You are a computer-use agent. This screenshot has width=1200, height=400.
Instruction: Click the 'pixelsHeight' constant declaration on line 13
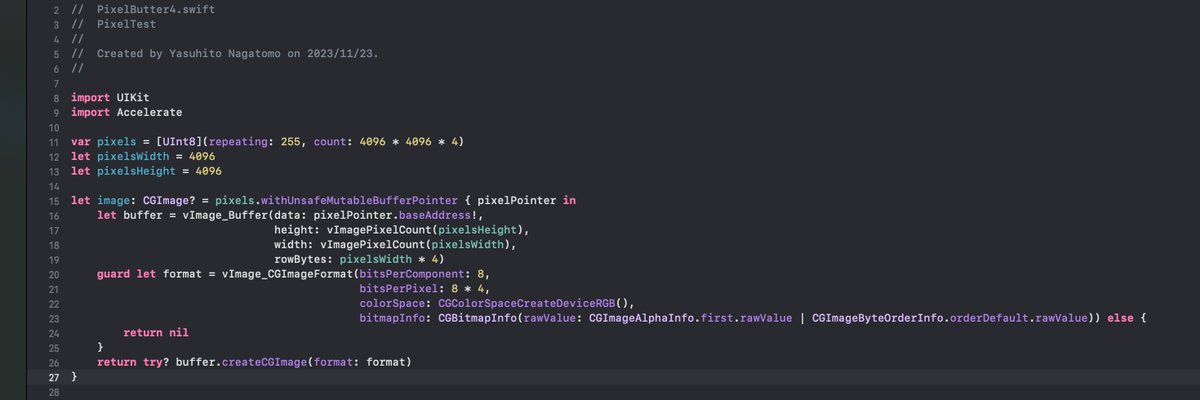pyautogui.click(x=136, y=171)
